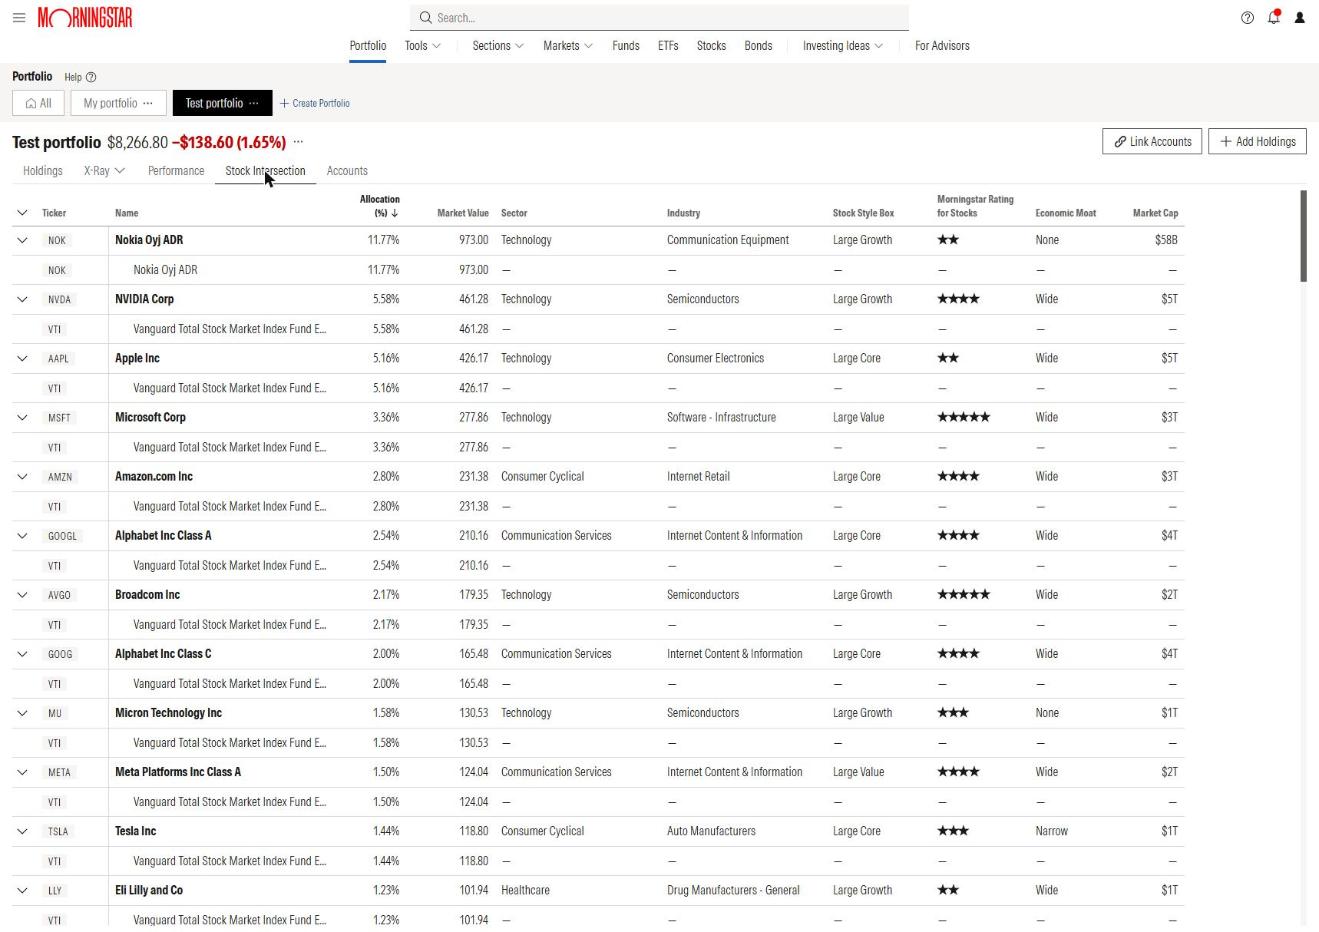
Task: Open the ETFs menu item
Action: 668,46
